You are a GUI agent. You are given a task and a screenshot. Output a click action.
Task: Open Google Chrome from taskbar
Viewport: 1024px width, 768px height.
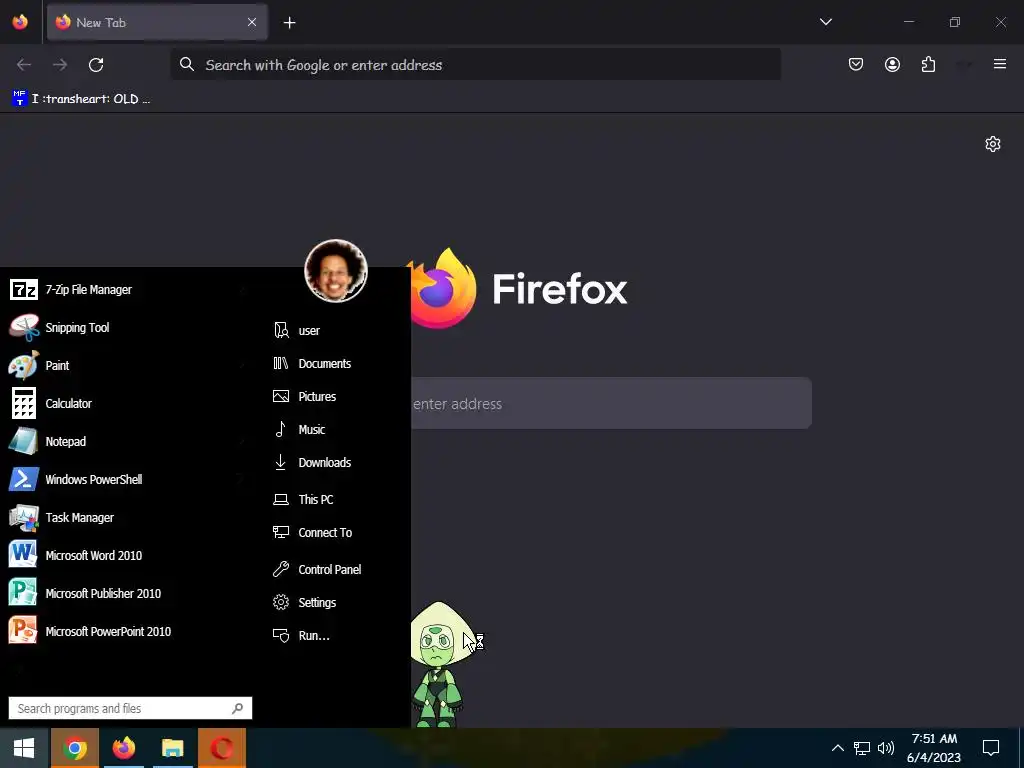[x=74, y=748]
